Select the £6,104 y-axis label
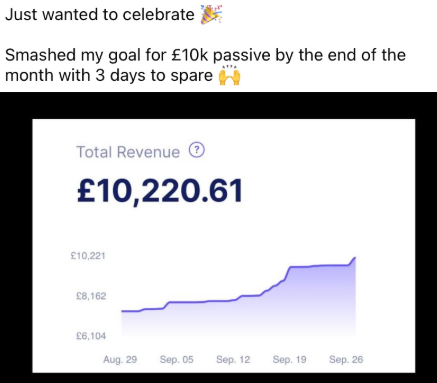The image size is (437, 383). point(91,336)
